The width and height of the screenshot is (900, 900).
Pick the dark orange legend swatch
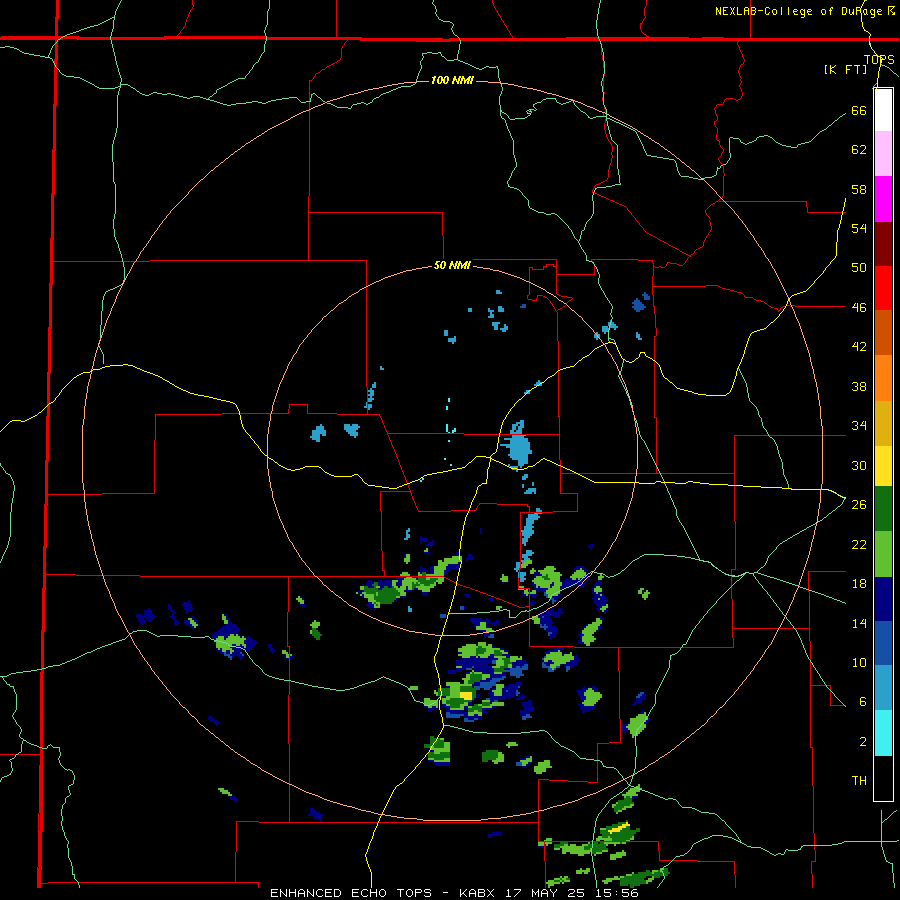pyautogui.click(x=883, y=332)
